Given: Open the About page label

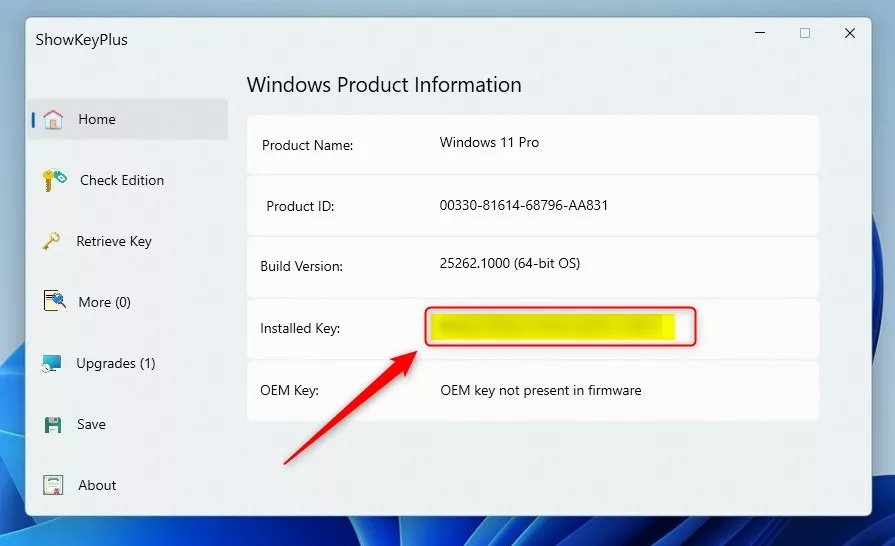Looking at the screenshot, I should [97, 486].
